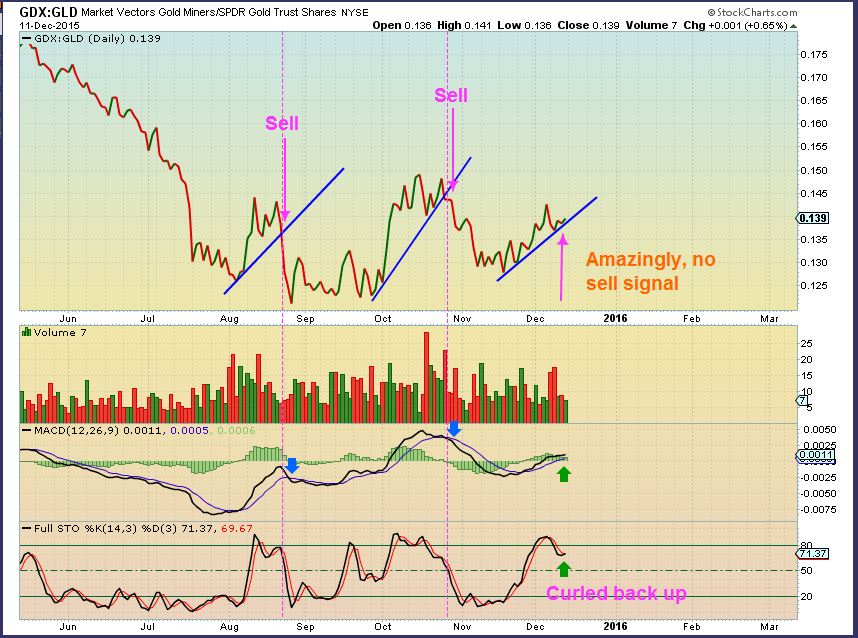Click the Market Vectors Gold Miners/SPDR Gold Trust Shares name
This screenshot has height=638, width=858.
[x=210, y=12]
